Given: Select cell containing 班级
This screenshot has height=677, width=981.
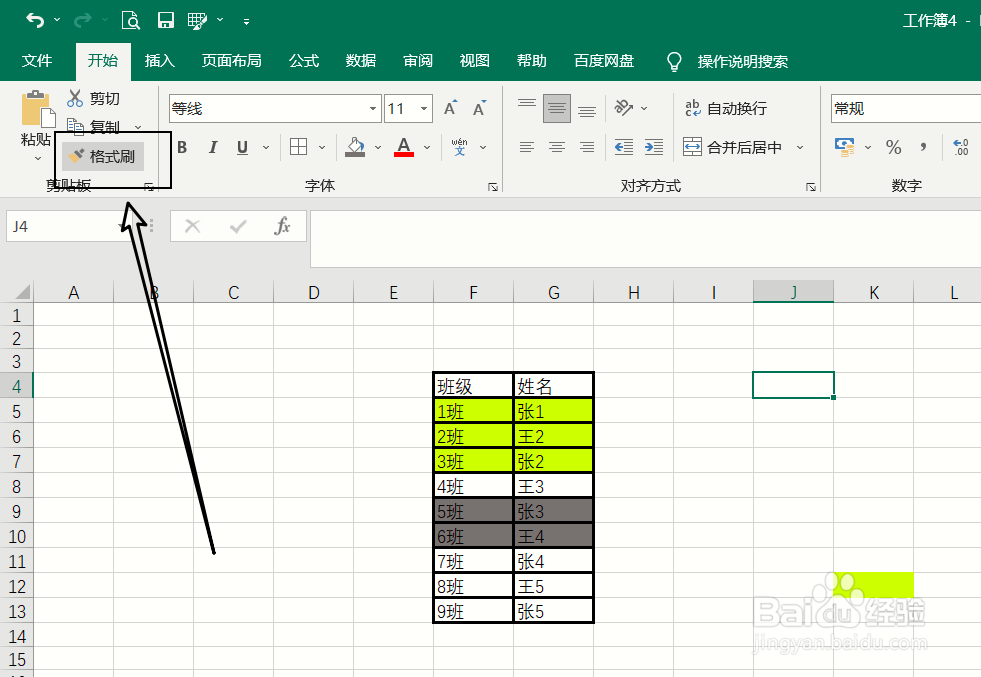Looking at the screenshot, I should [473, 386].
